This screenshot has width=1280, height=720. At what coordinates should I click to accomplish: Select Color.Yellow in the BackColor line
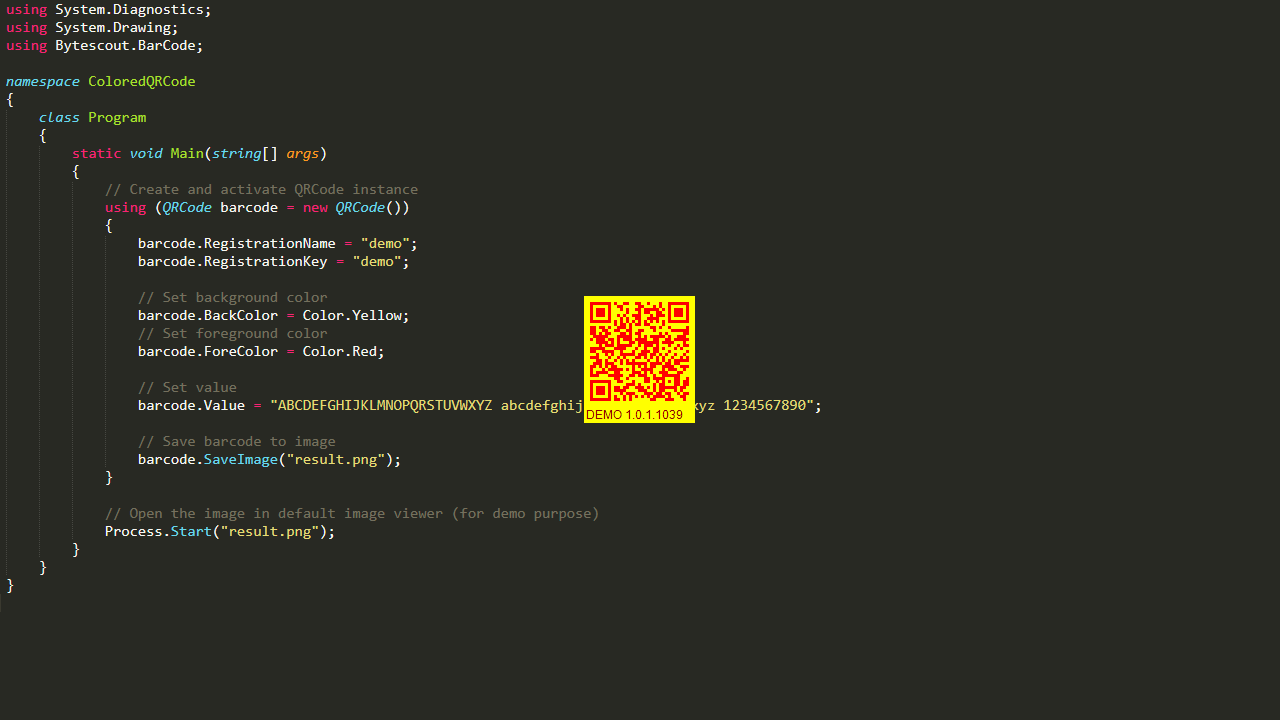[352, 315]
